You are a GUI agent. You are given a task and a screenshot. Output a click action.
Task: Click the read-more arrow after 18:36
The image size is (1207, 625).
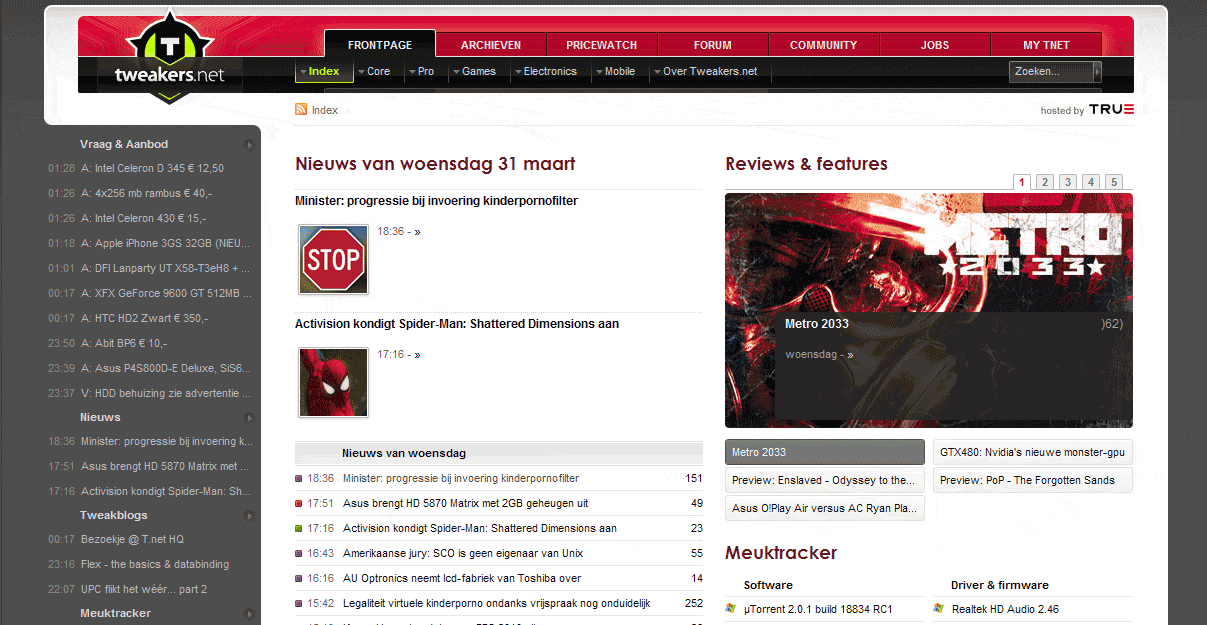point(417,232)
